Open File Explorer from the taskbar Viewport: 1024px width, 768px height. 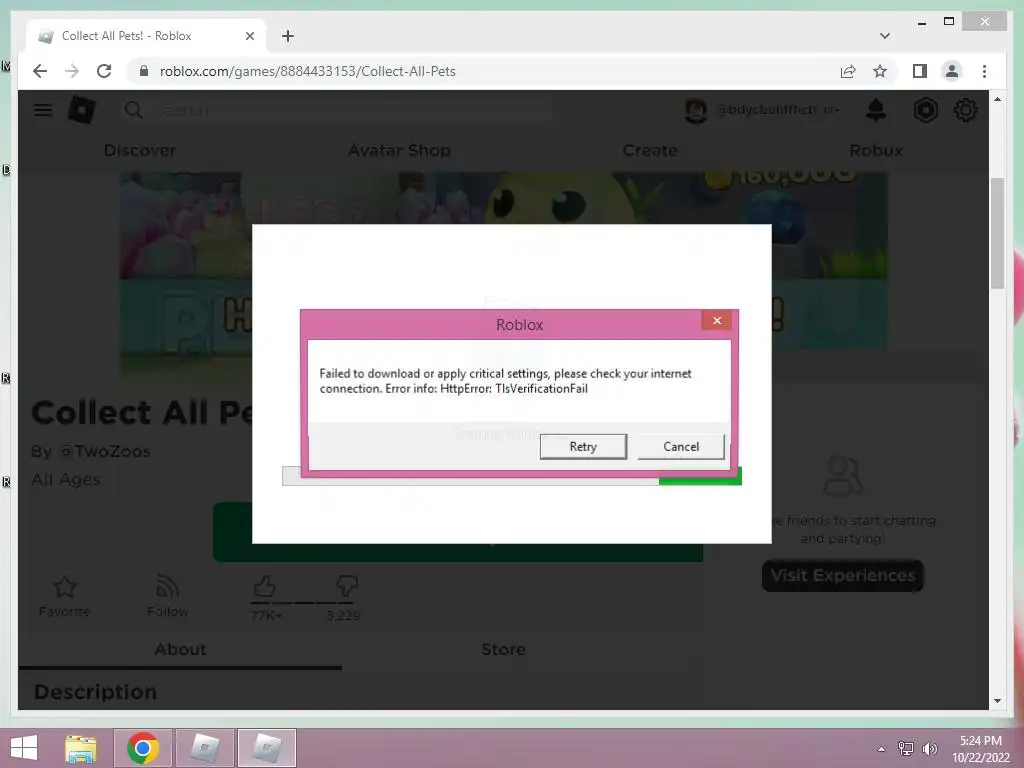pyautogui.click(x=81, y=748)
